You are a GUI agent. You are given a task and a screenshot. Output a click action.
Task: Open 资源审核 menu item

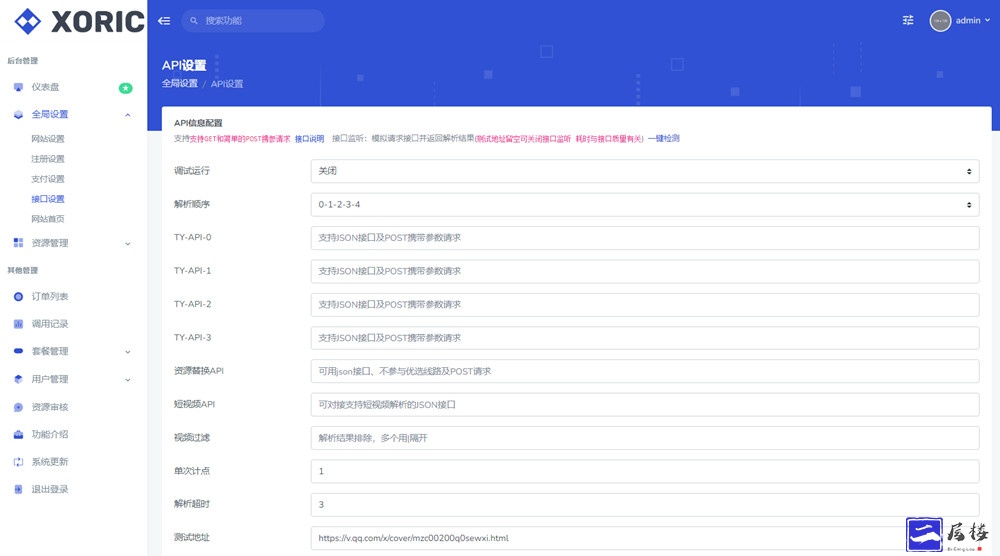[x=50, y=407]
